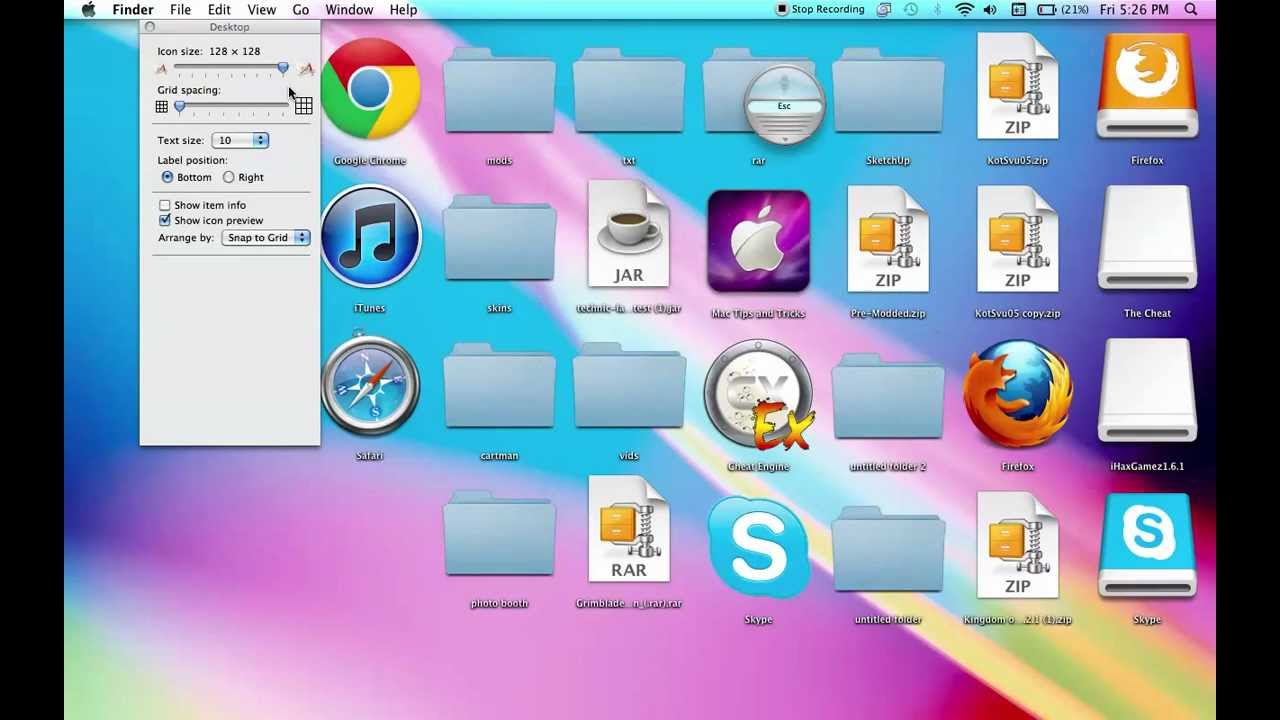Select the photo booth folder
The width and height of the screenshot is (1280, 720).
click(499, 533)
